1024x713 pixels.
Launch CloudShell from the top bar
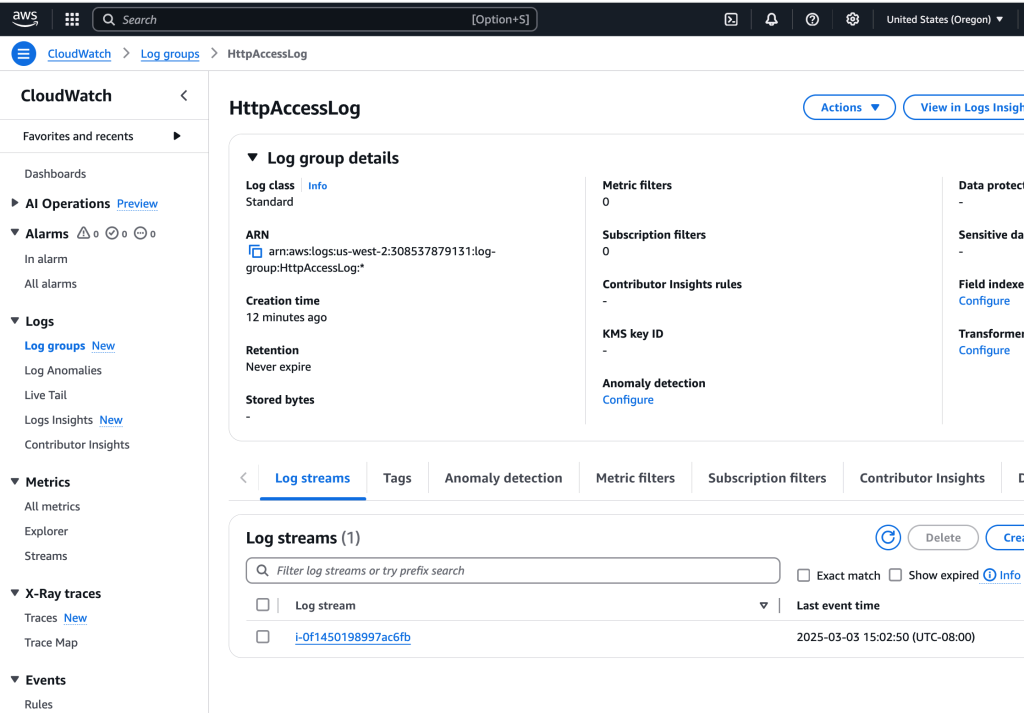pyautogui.click(x=731, y=19)
